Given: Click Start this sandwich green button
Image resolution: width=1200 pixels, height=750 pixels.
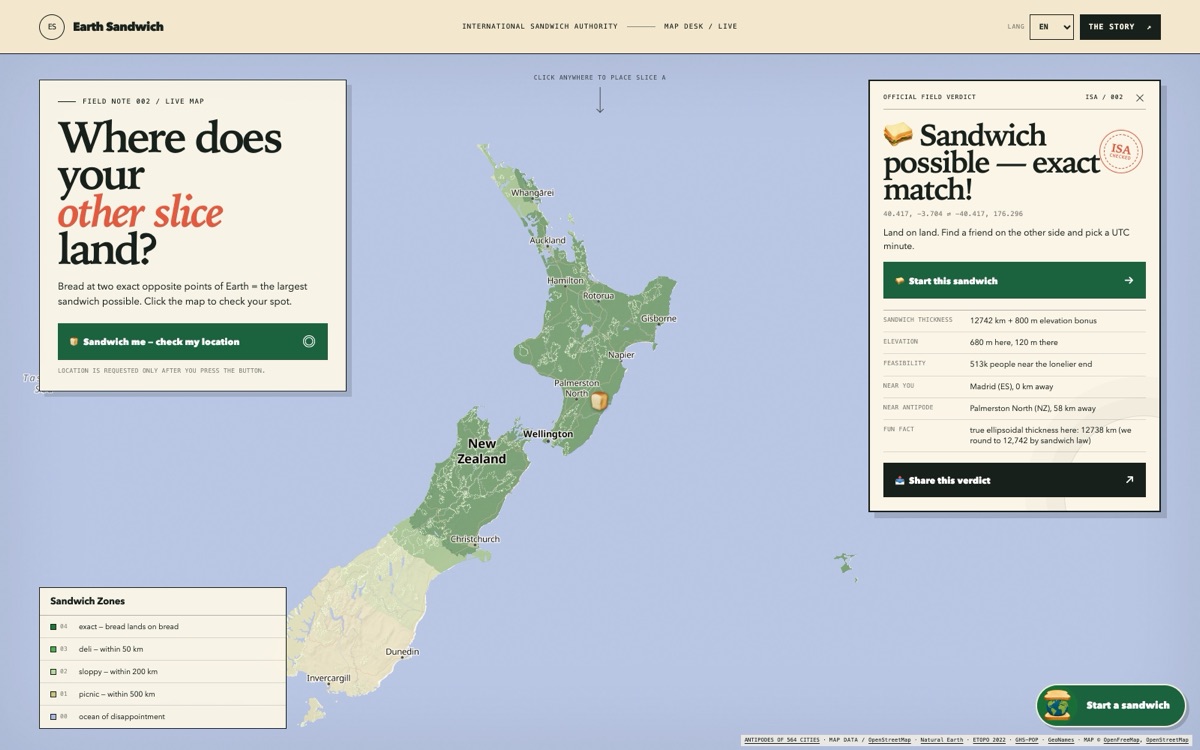Looking at the screenshot, I should click(x=1014, y=281).
